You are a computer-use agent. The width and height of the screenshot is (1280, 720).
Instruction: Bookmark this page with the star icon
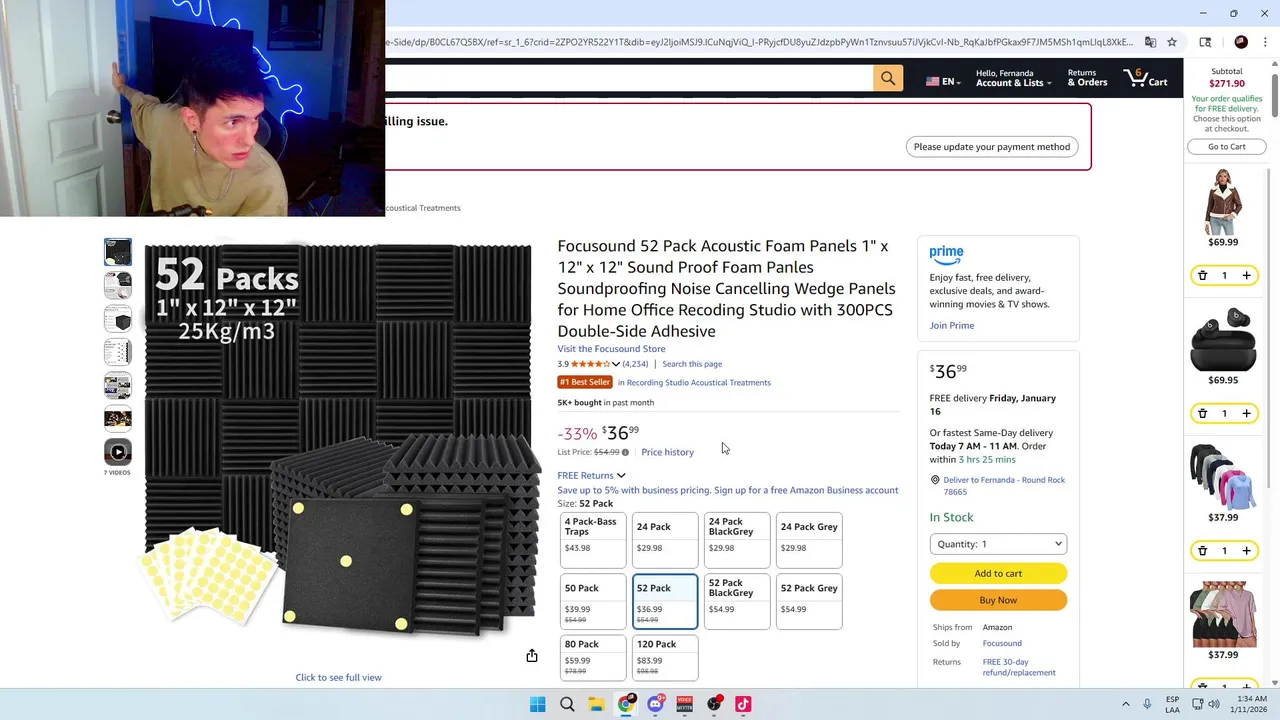(1172, 42)
